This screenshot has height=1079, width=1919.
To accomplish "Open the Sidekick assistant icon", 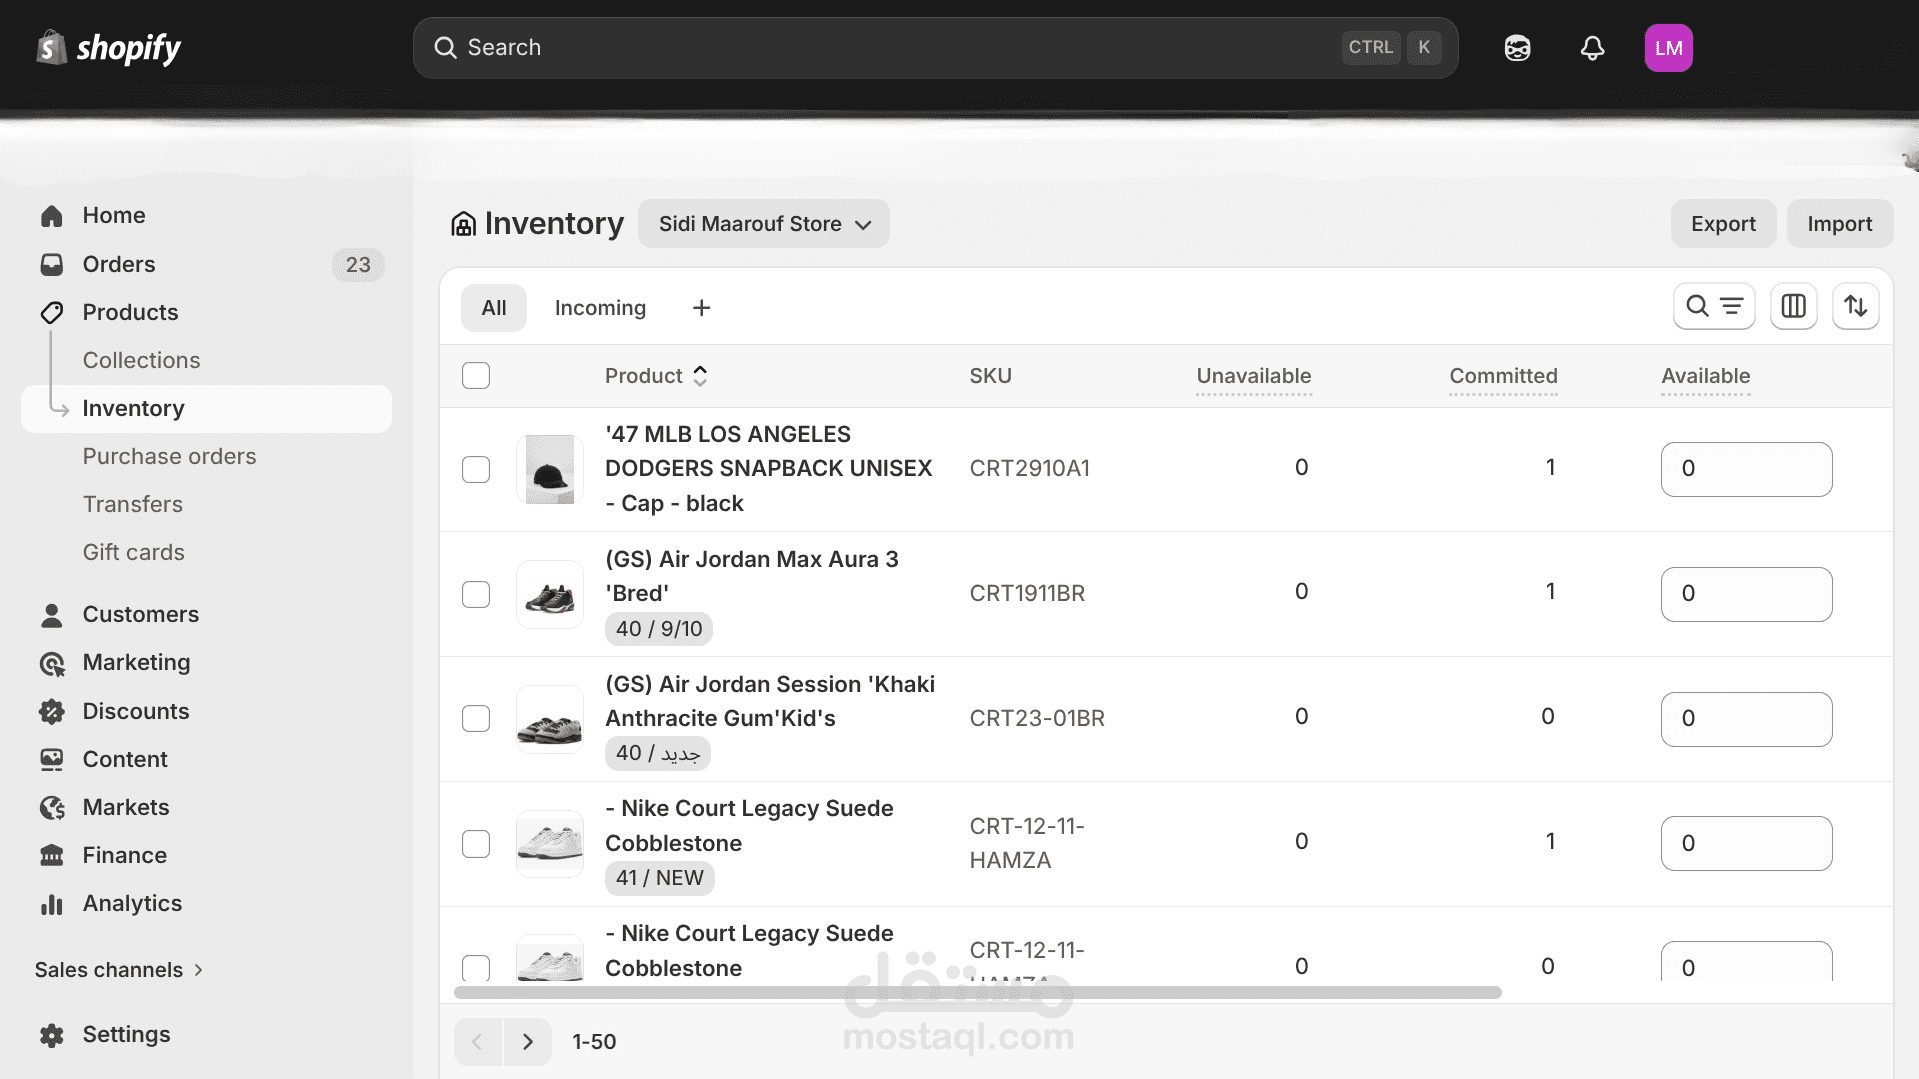I will point(1517,48).
